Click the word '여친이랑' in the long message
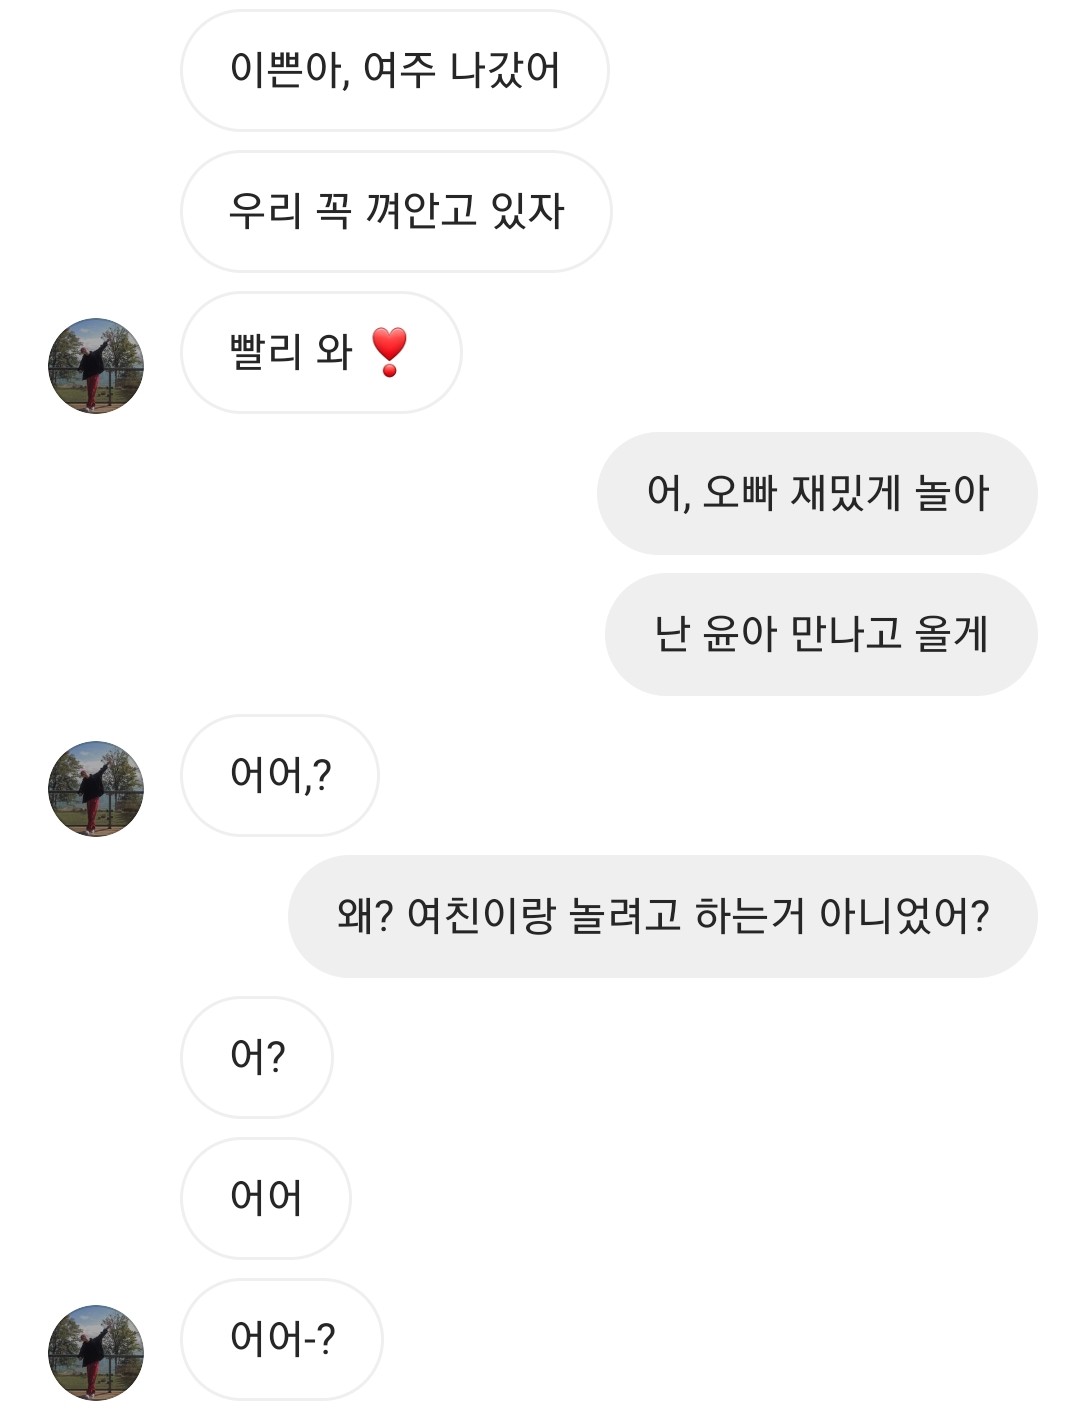The image size is (1080, 1414). [481, 916]
